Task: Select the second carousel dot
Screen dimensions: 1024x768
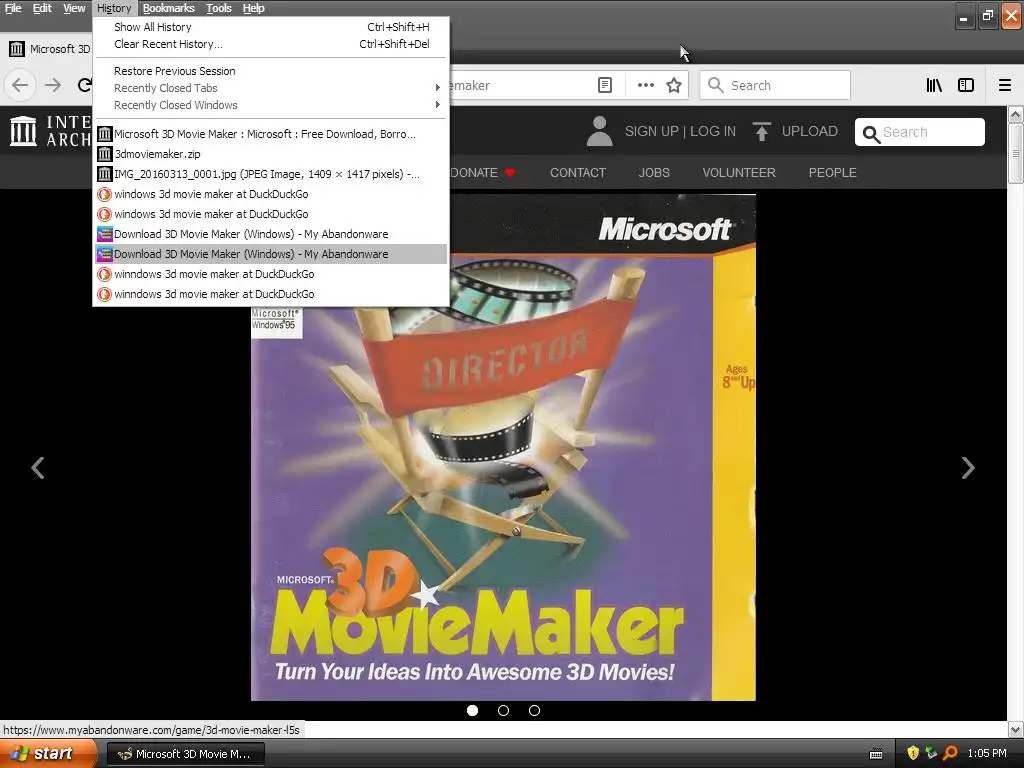Action: tap(503, 711)
